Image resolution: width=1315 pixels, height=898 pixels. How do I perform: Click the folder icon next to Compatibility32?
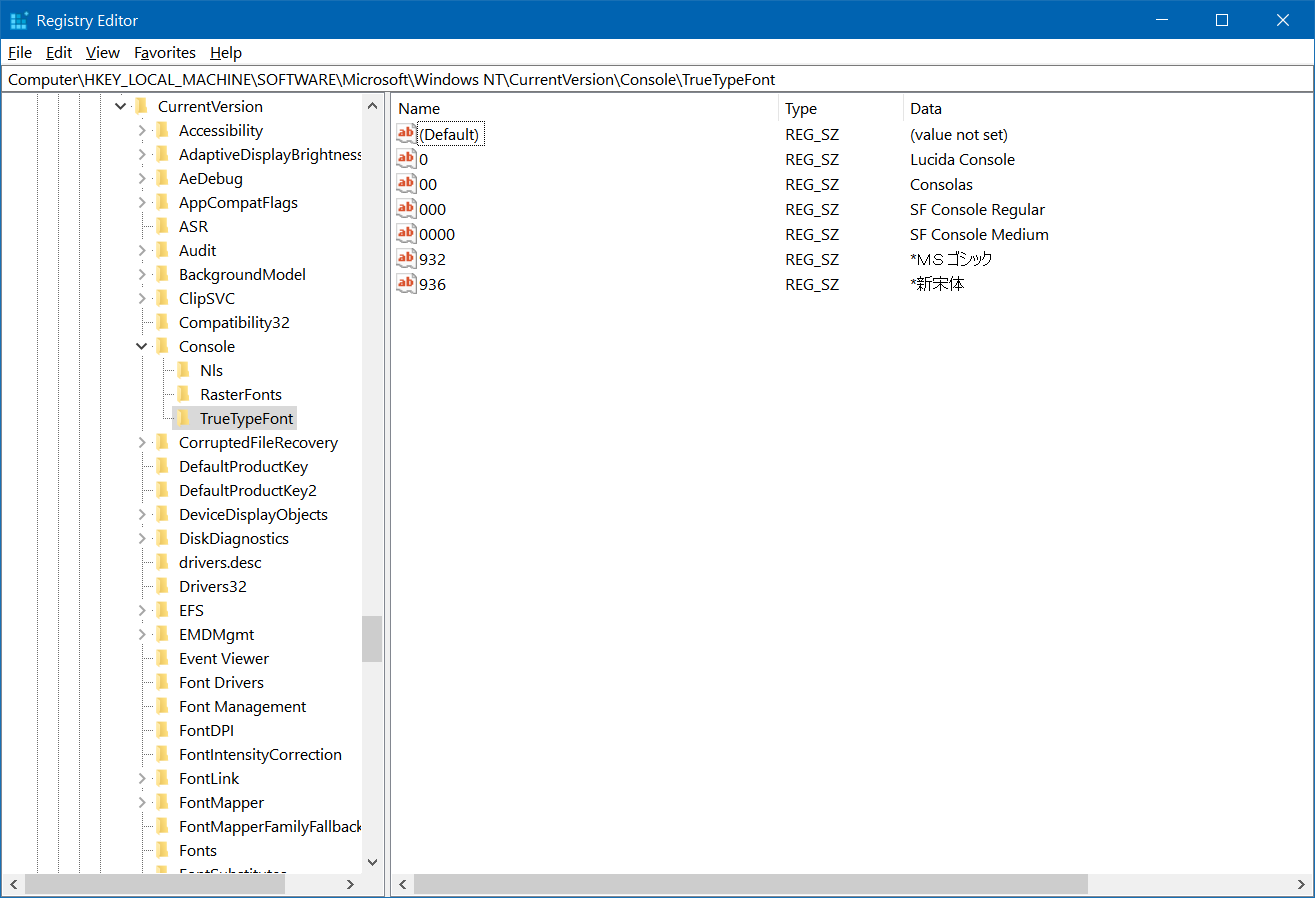(x=162, y=322)
